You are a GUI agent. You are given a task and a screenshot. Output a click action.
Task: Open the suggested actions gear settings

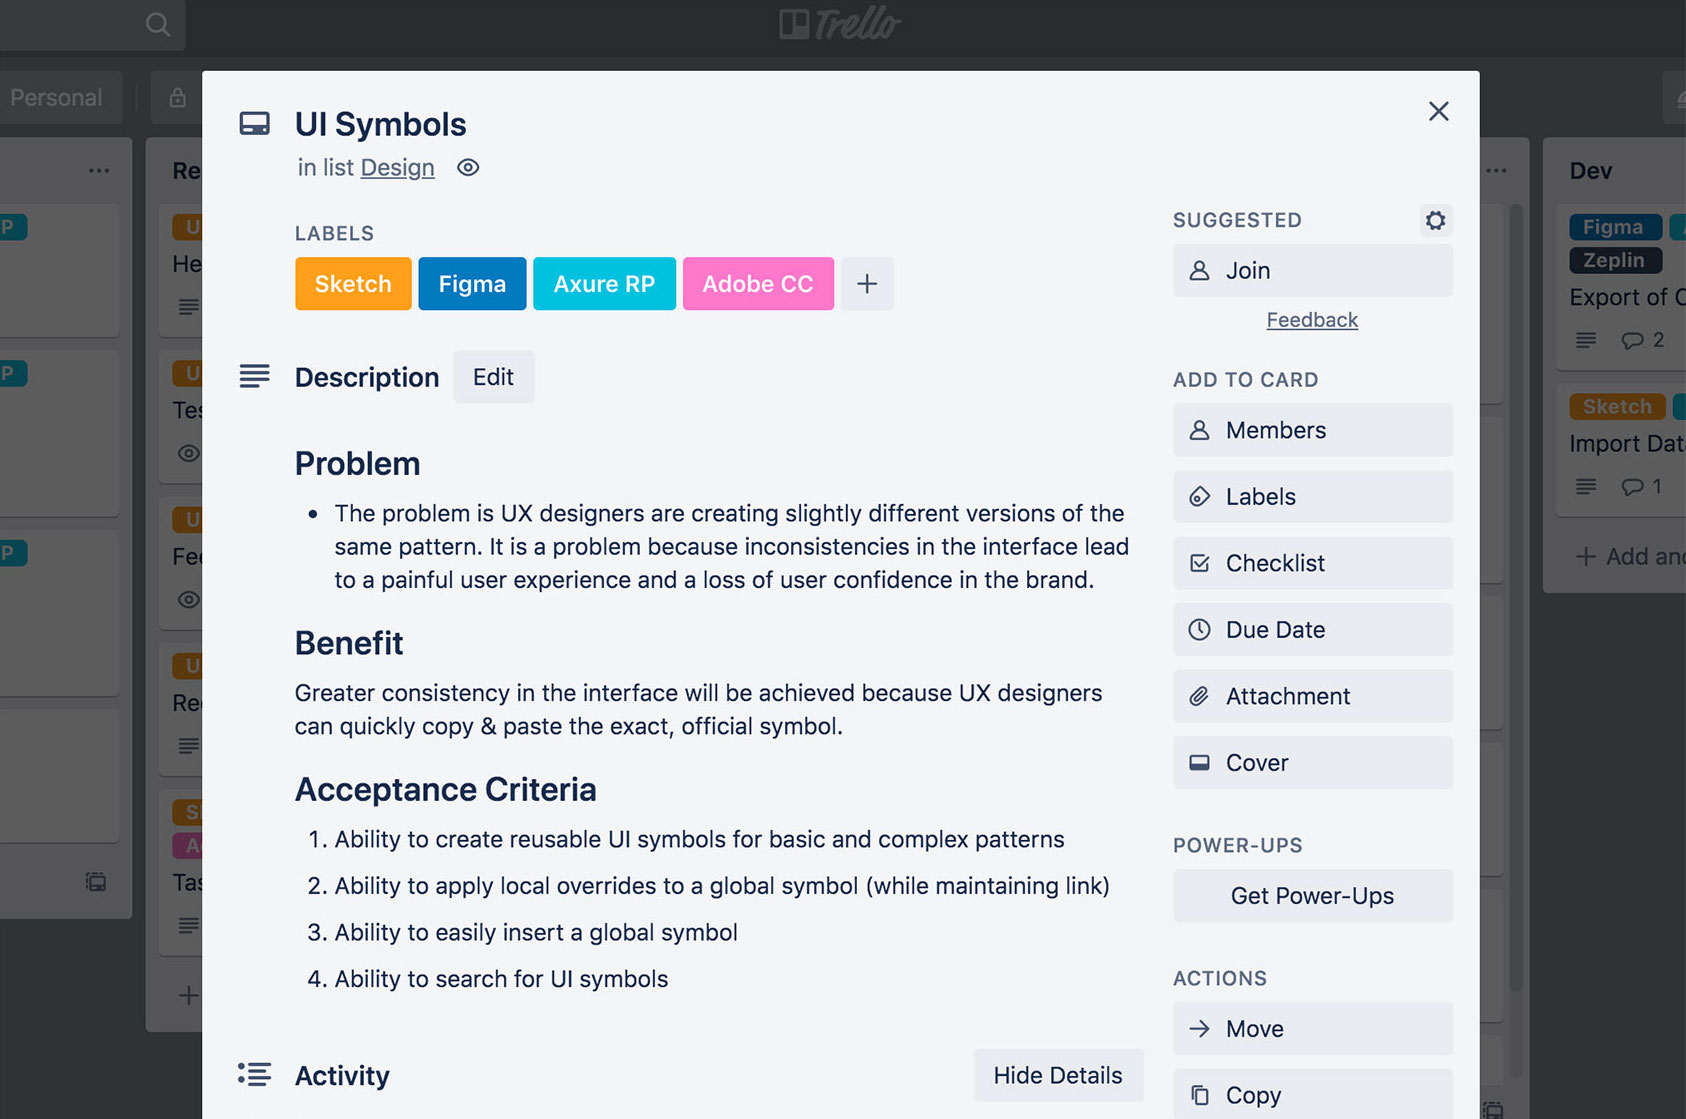point(1435,220)
